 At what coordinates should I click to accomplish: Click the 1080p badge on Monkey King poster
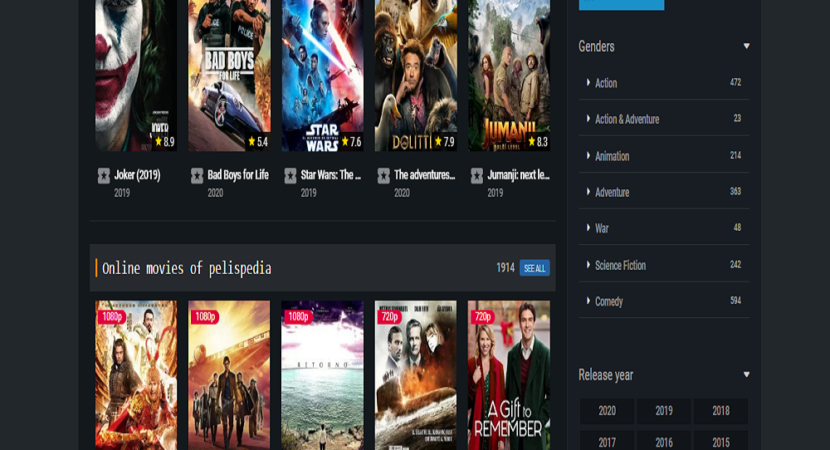click(x=112, y=317)
